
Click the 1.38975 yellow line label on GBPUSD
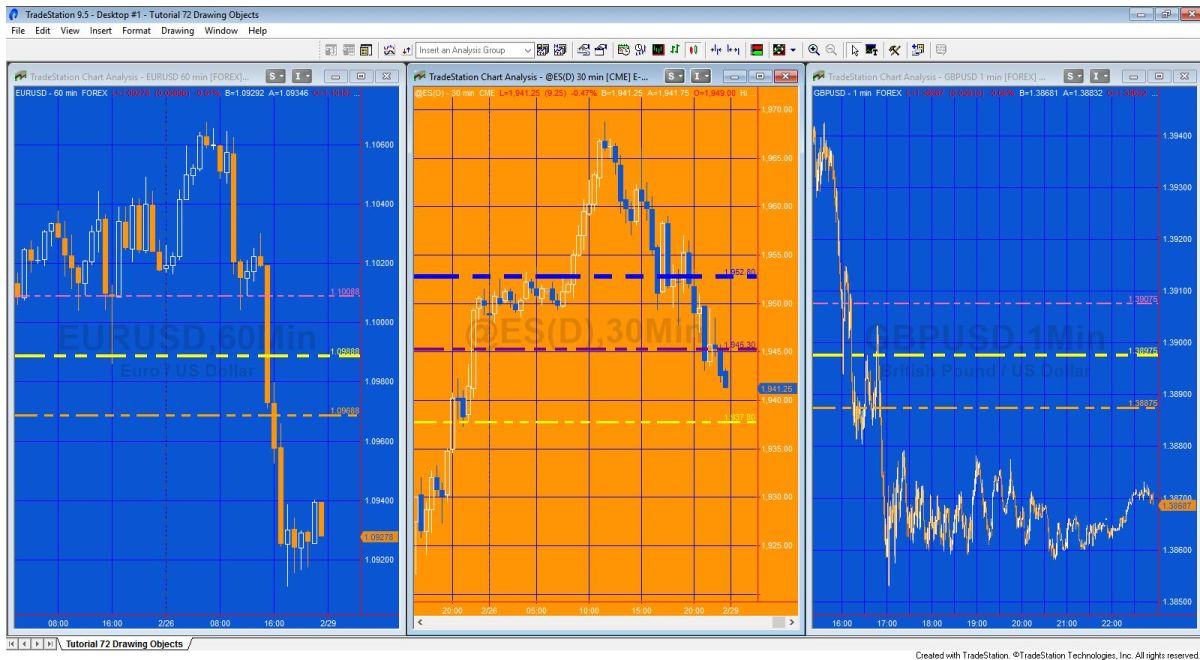[x=1143, y=351]
